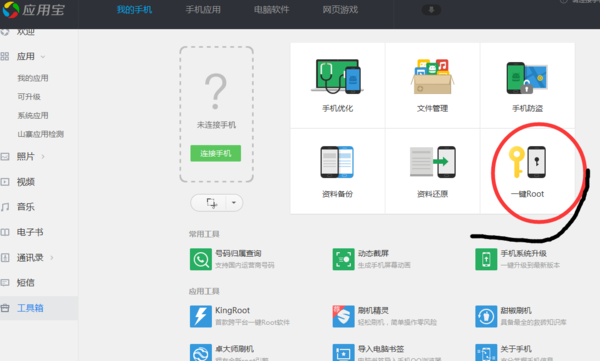Select 我的应用 in sidebar
This screenshot has width=600, height=361.
(33, 78)
